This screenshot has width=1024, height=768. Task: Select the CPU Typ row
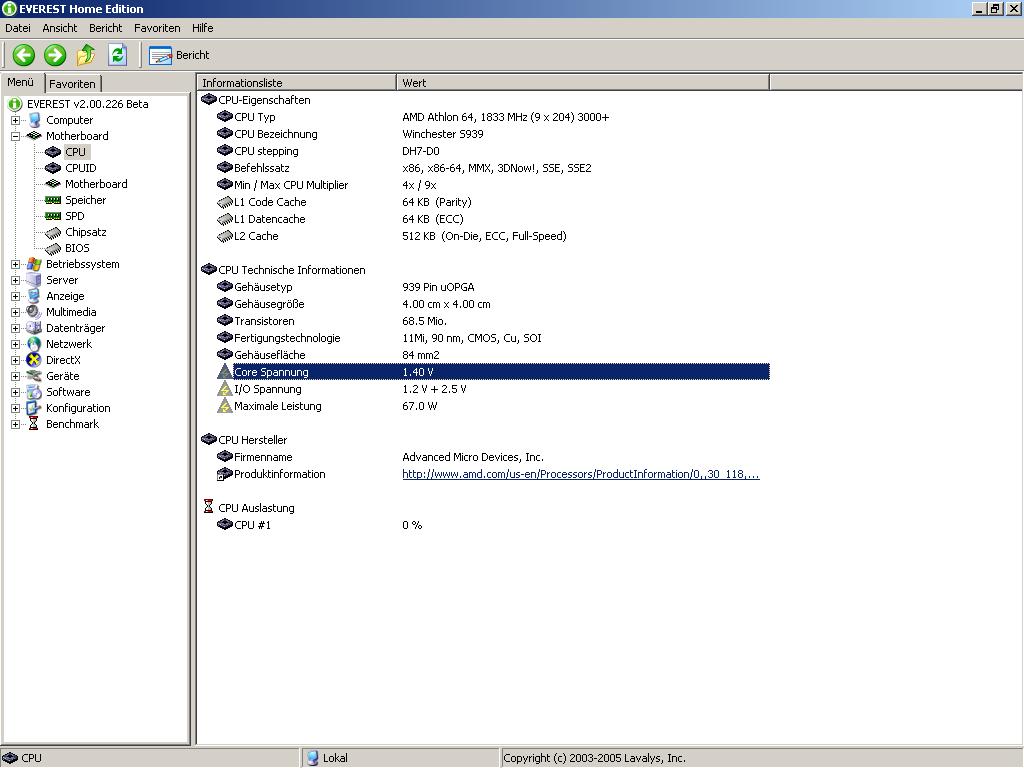point(483,117)
